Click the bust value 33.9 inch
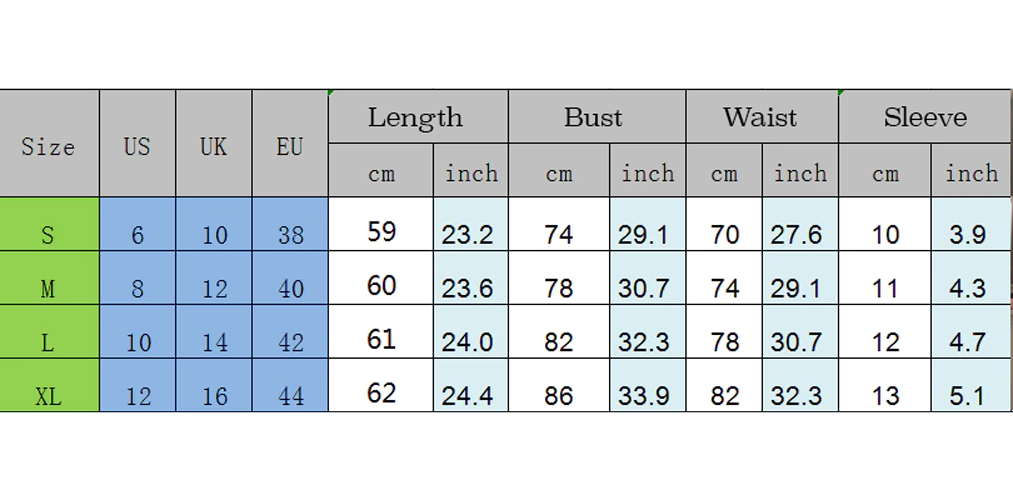 coord(645,396)
